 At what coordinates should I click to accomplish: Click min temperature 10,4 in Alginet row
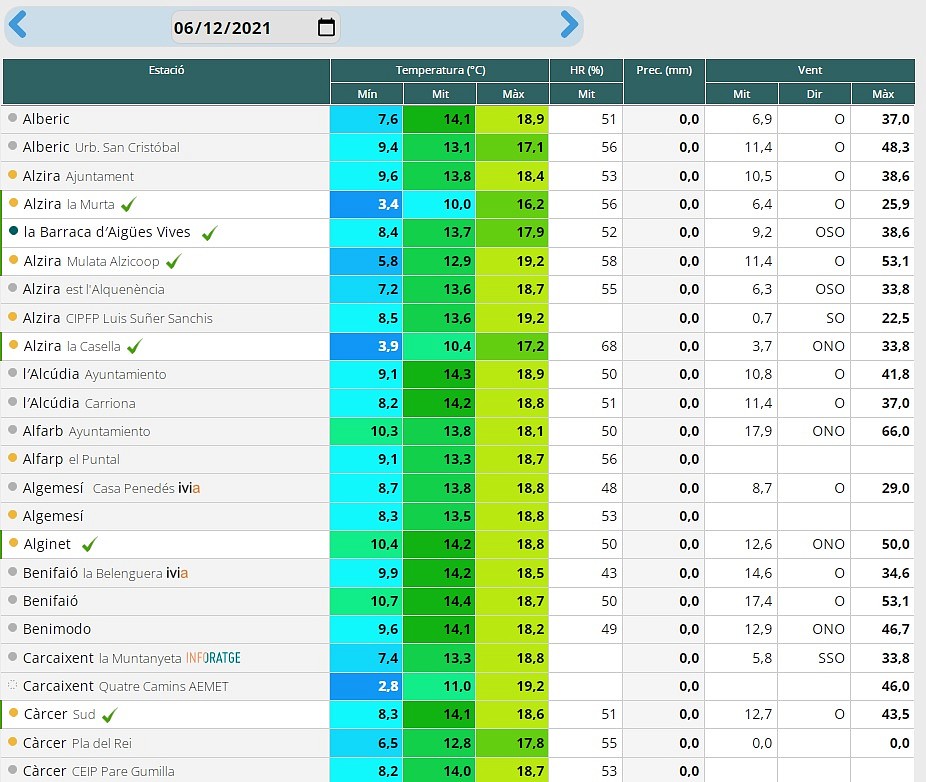[366, 544]
